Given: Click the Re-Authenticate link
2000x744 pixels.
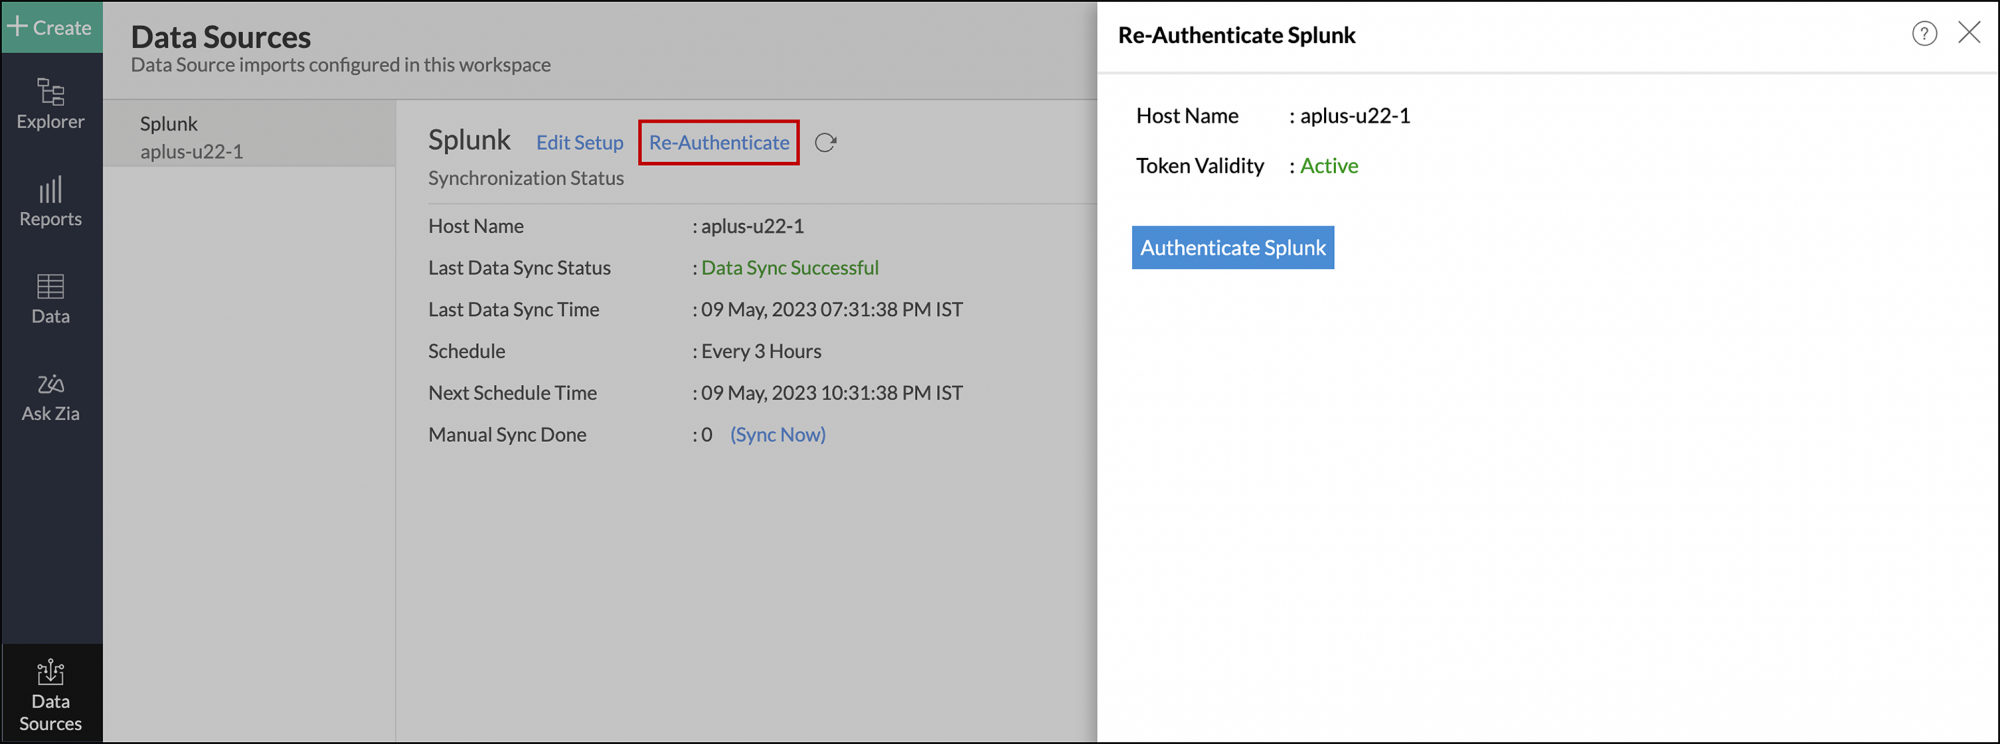Looking at the screenshot, I should click(x=719, y=143).
